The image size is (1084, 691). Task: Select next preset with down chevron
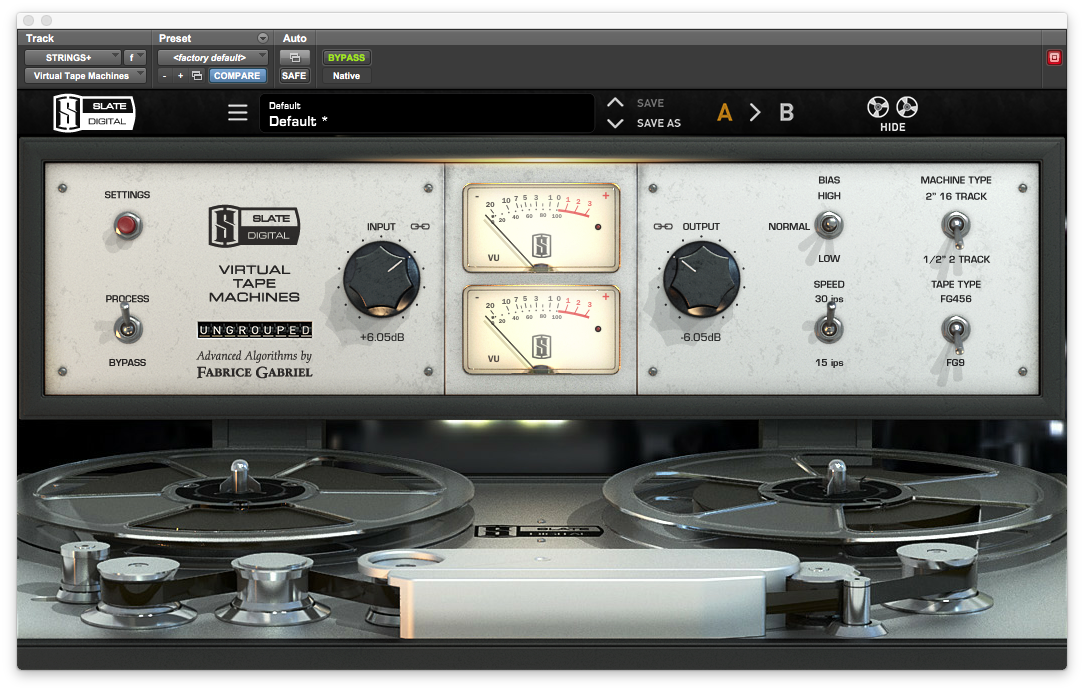pyautogui.click(x=615, y=123)
